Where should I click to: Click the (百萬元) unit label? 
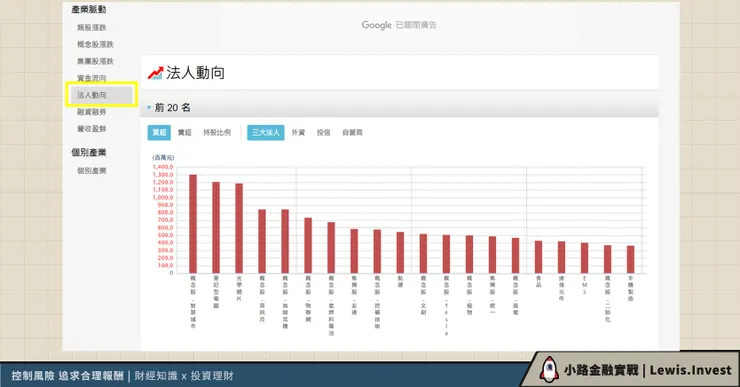point(163,158)
